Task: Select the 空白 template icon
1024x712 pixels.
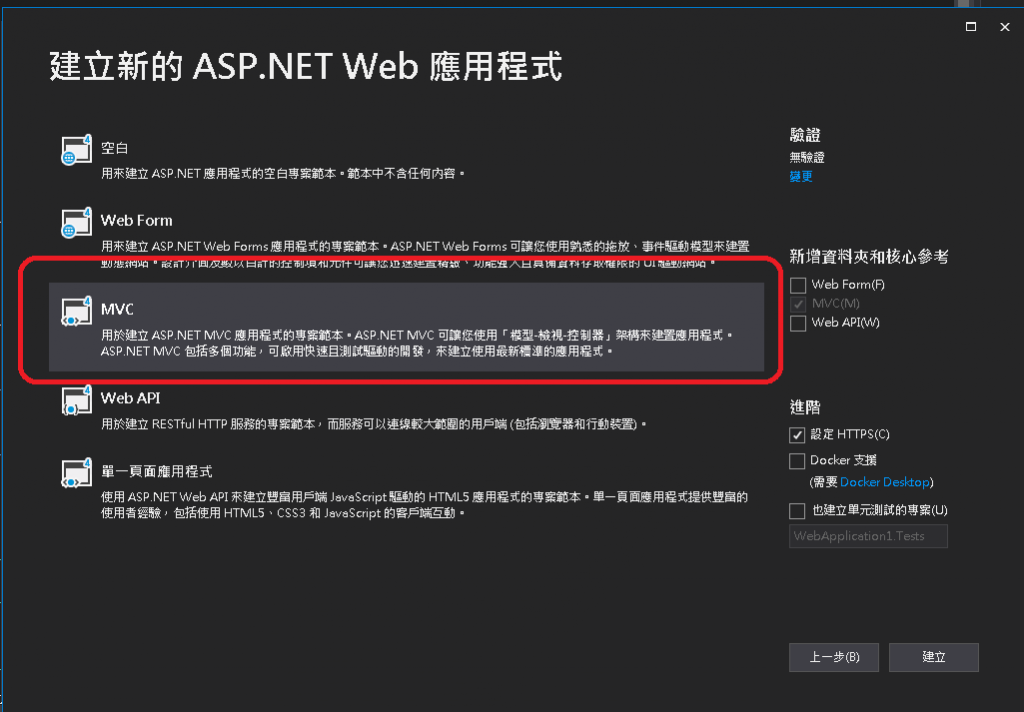Action: (76, 150)
